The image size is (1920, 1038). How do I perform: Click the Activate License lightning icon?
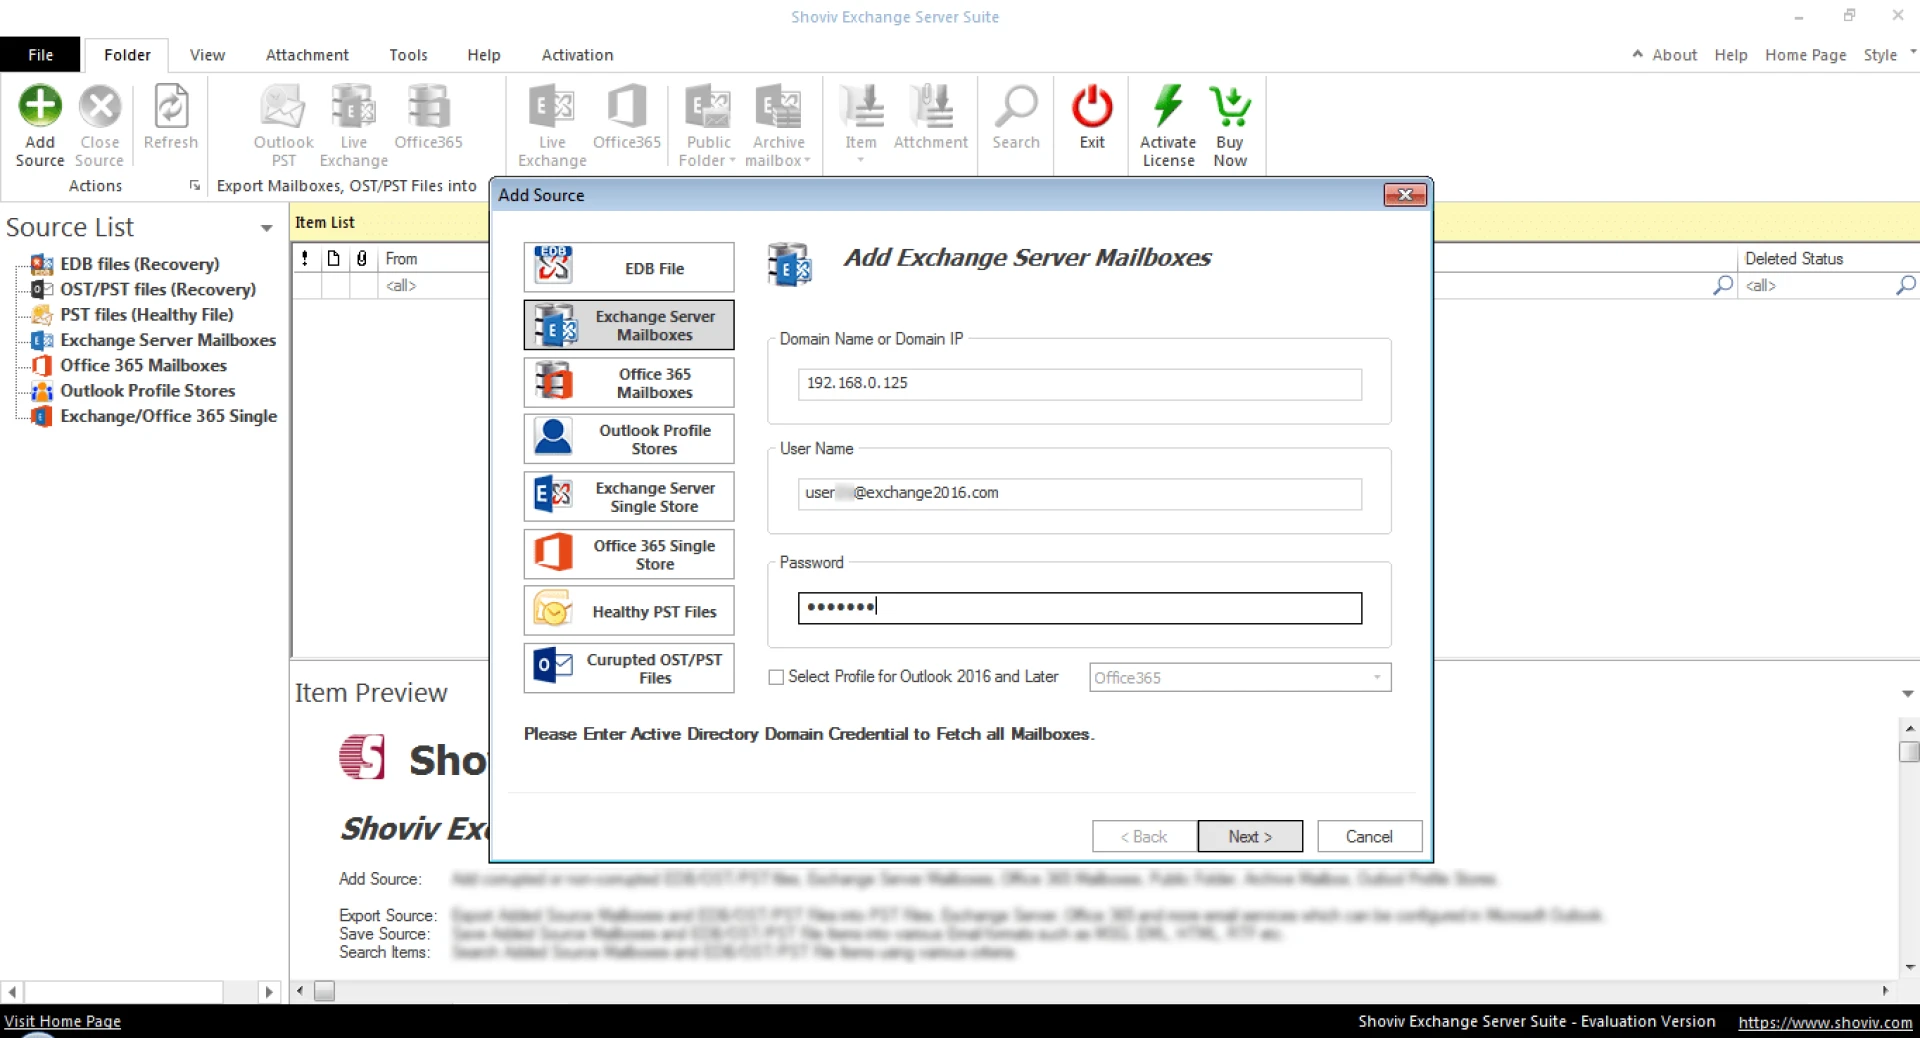pyautogui.click(x=1167, y=107)
